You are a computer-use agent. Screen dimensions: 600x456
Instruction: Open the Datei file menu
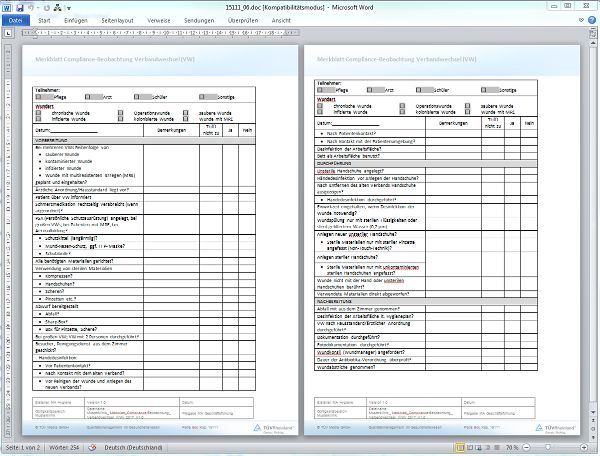(x=15, y=19)
